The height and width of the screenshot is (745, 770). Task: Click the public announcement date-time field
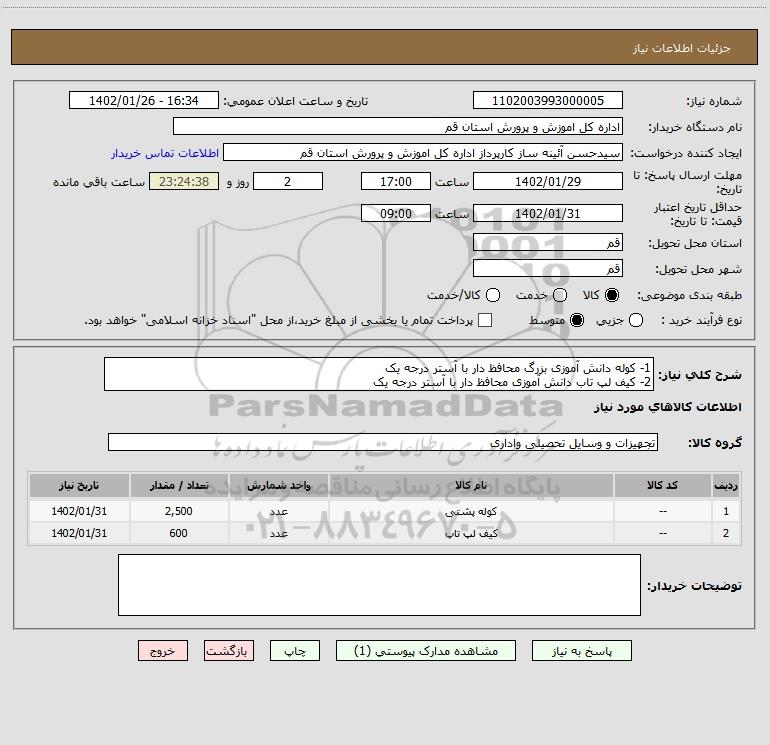[x=144, y=100]
